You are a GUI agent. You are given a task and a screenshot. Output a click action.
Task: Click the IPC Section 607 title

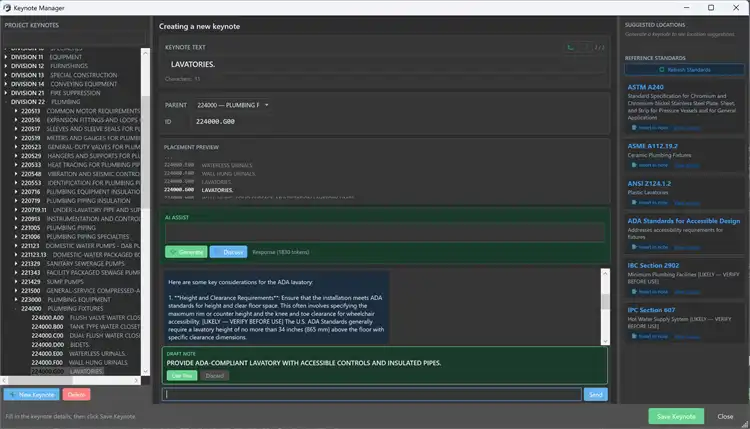(651, 310)
